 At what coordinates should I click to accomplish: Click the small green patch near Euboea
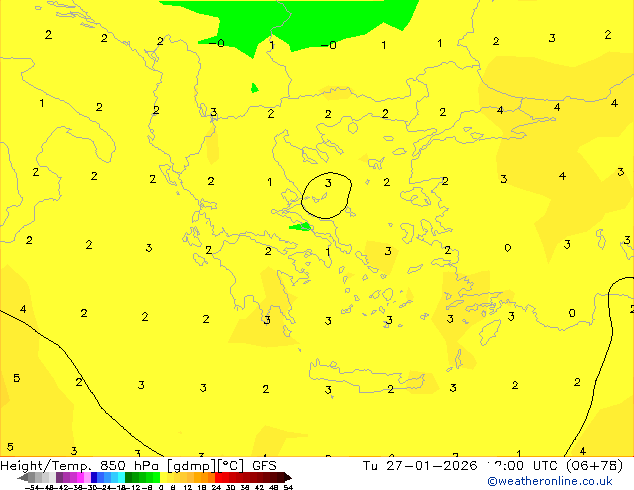click(x=301, y=227)
